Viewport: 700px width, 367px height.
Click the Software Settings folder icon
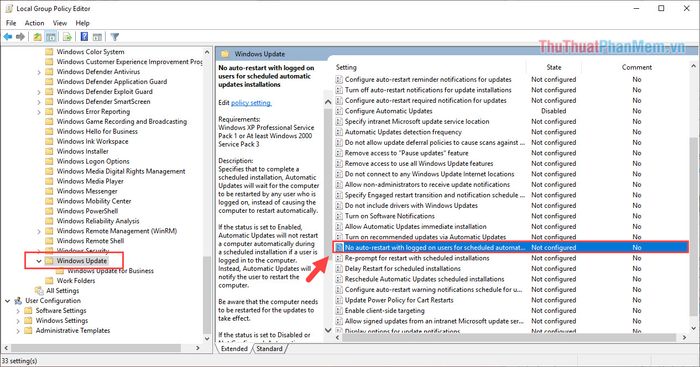pos(29,311)
